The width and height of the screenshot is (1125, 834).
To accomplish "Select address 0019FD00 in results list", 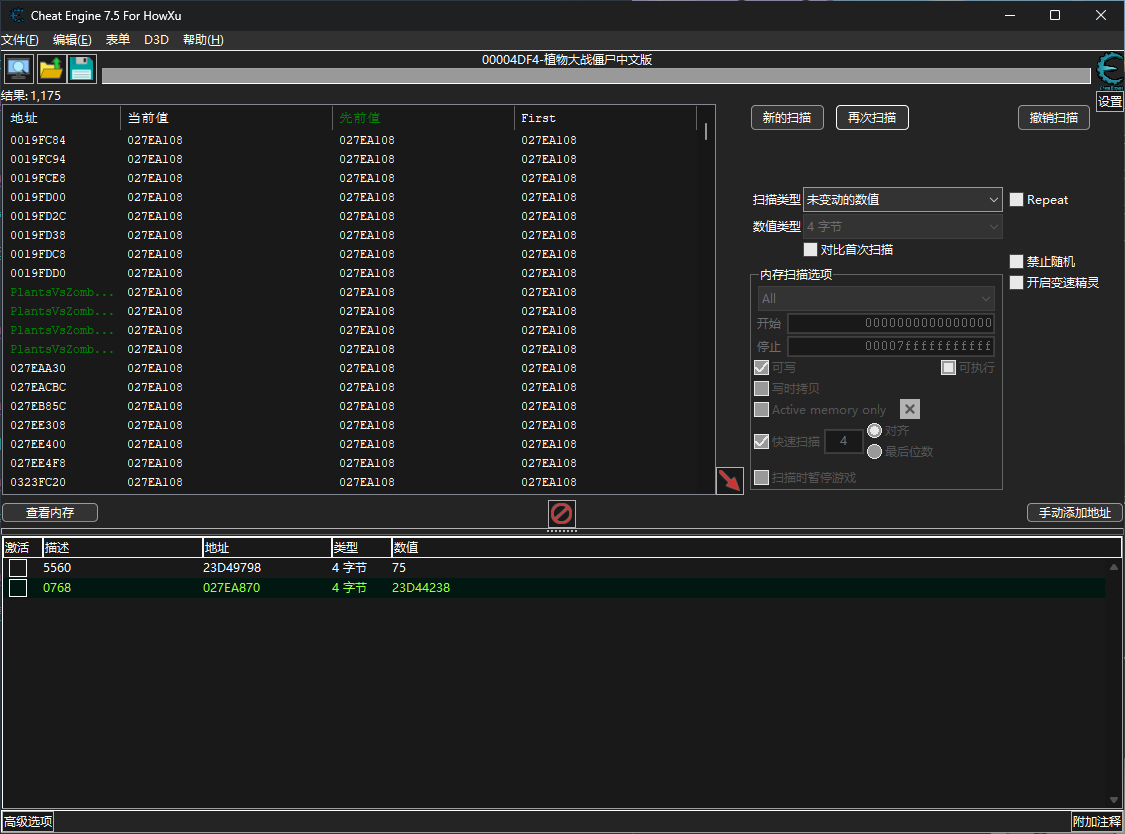I will 38,197.
